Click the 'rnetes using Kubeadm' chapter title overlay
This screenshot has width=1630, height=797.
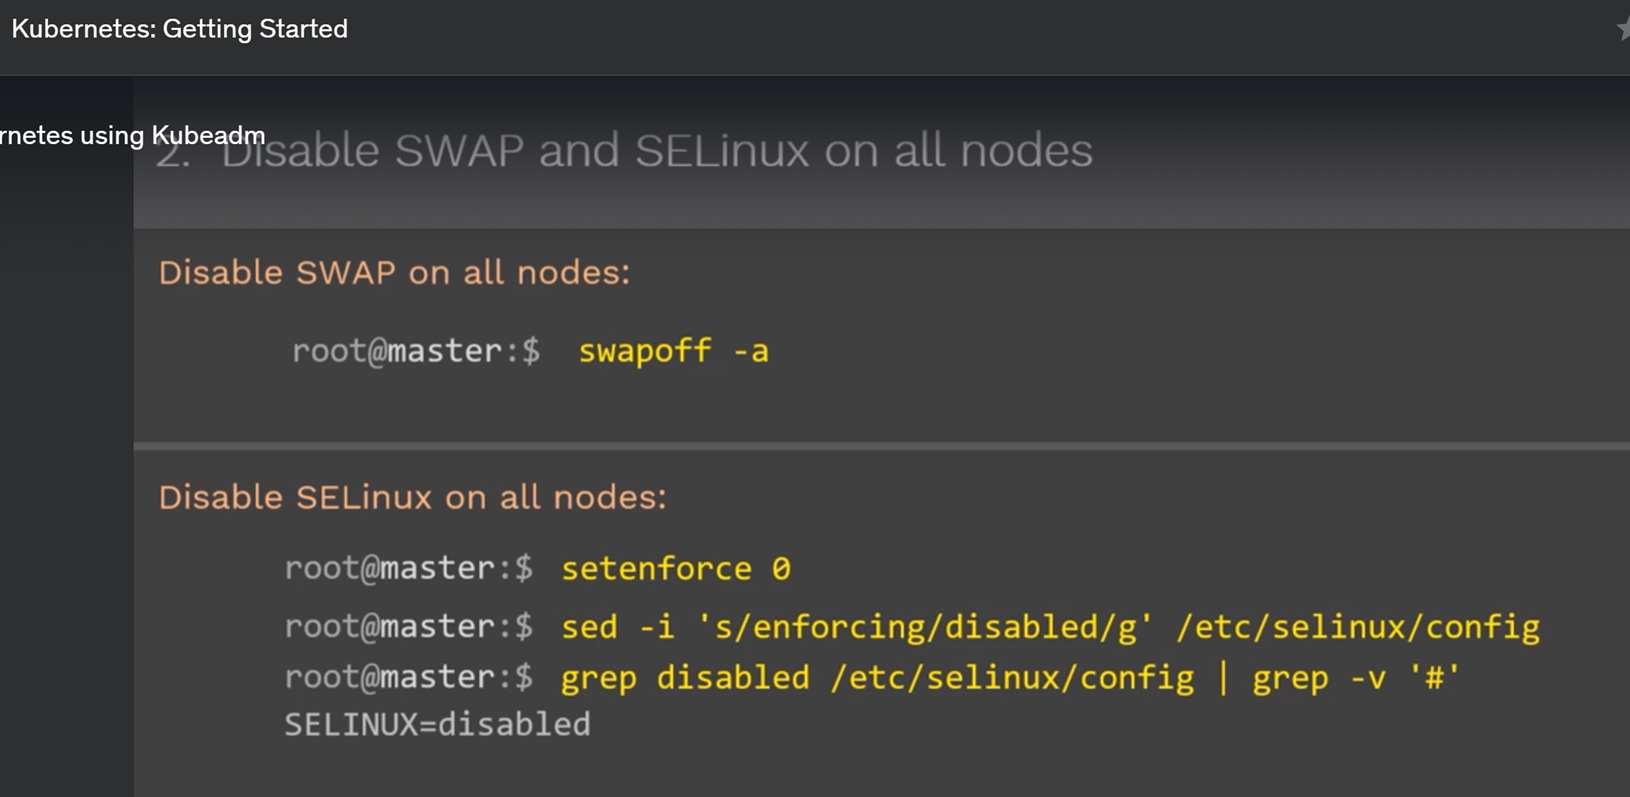132,135
